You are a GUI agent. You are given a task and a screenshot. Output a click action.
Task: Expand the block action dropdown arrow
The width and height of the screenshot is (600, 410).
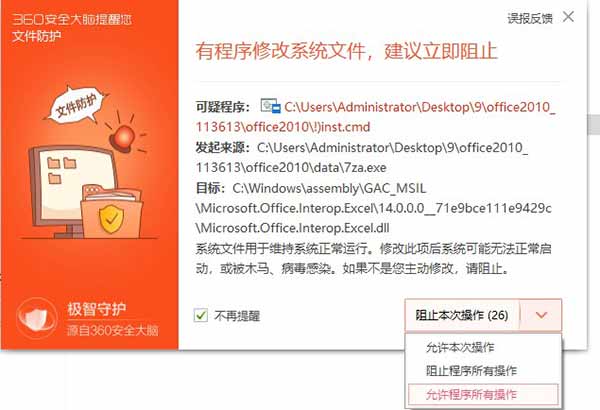[541, 315]
